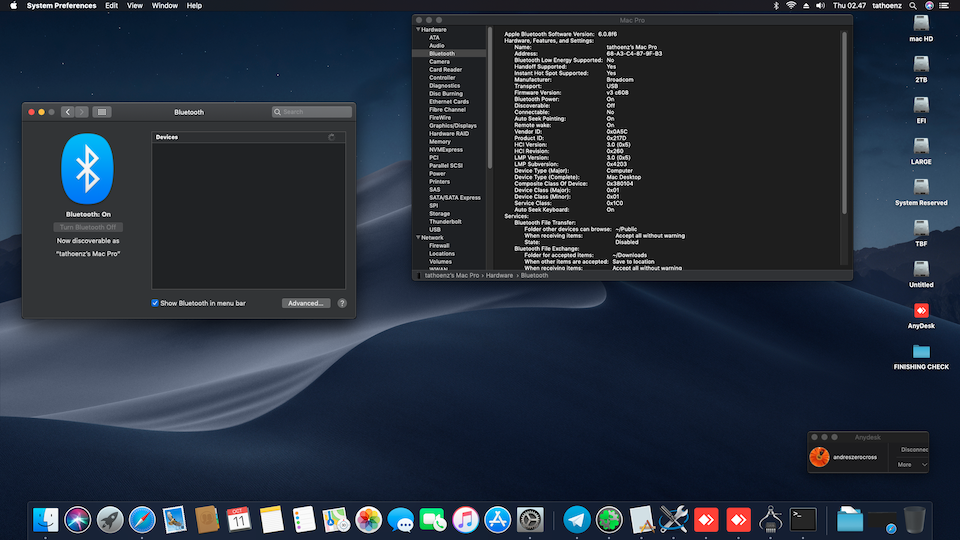Open Safari from the Dock

tap(142, 519)
